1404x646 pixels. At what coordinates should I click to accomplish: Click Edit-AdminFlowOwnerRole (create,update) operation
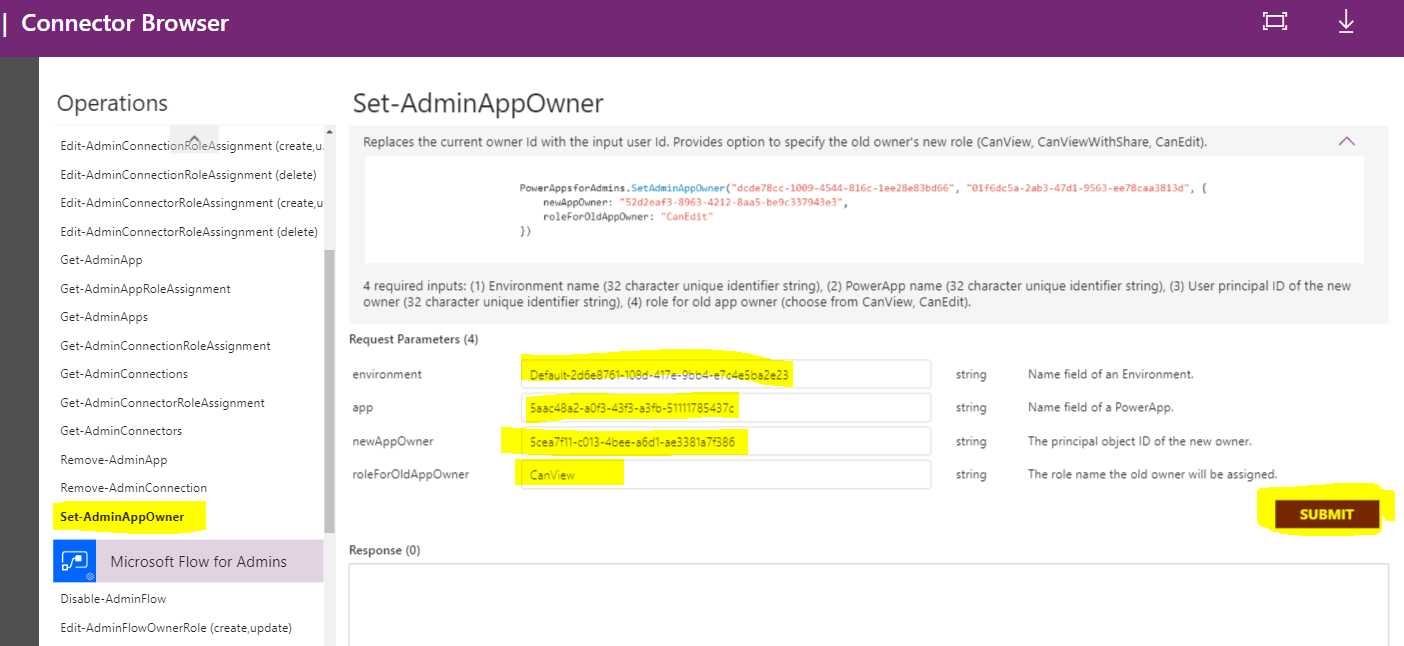coord(175,628)
